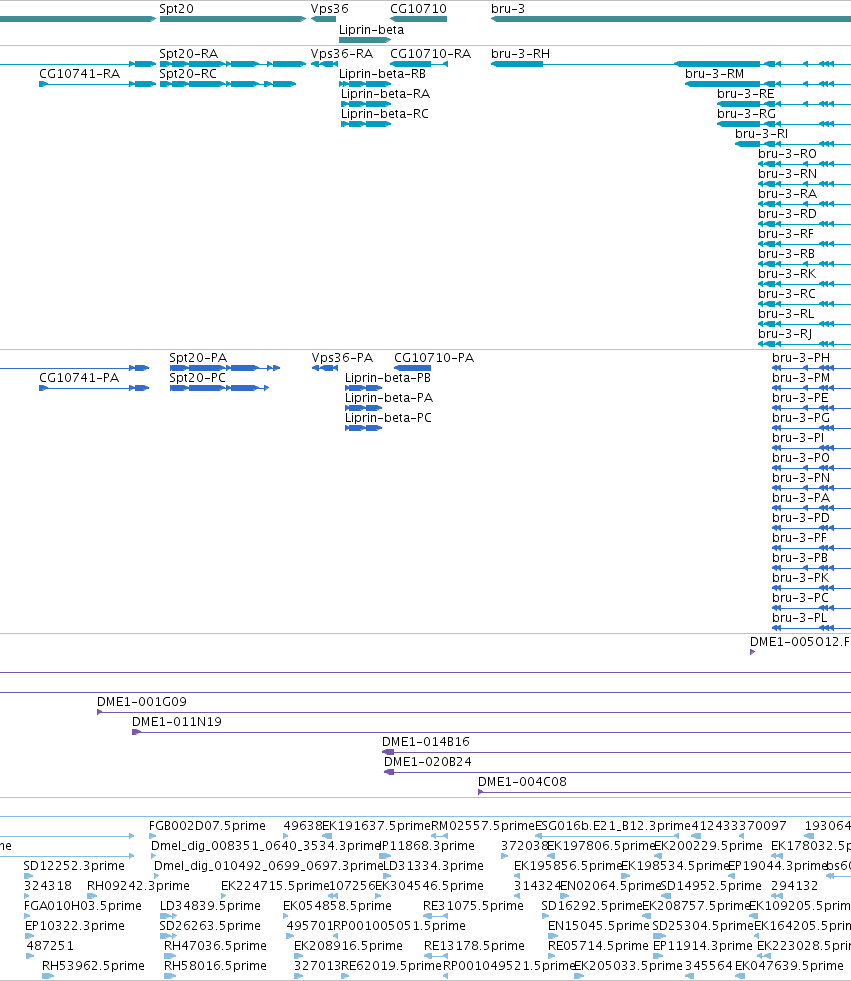
Task: Select the CG10741-PA protein label
Action: tap(79, 378)
